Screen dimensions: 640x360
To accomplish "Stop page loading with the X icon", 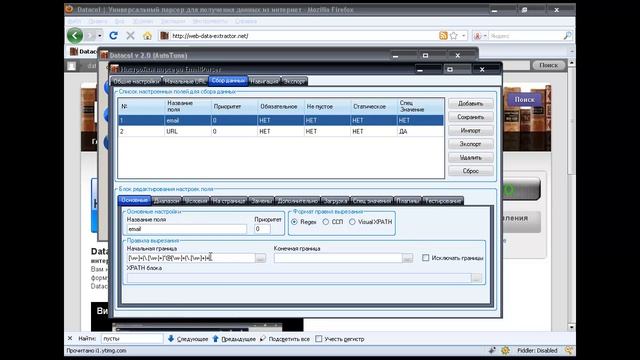I will (x=130, y=36).
